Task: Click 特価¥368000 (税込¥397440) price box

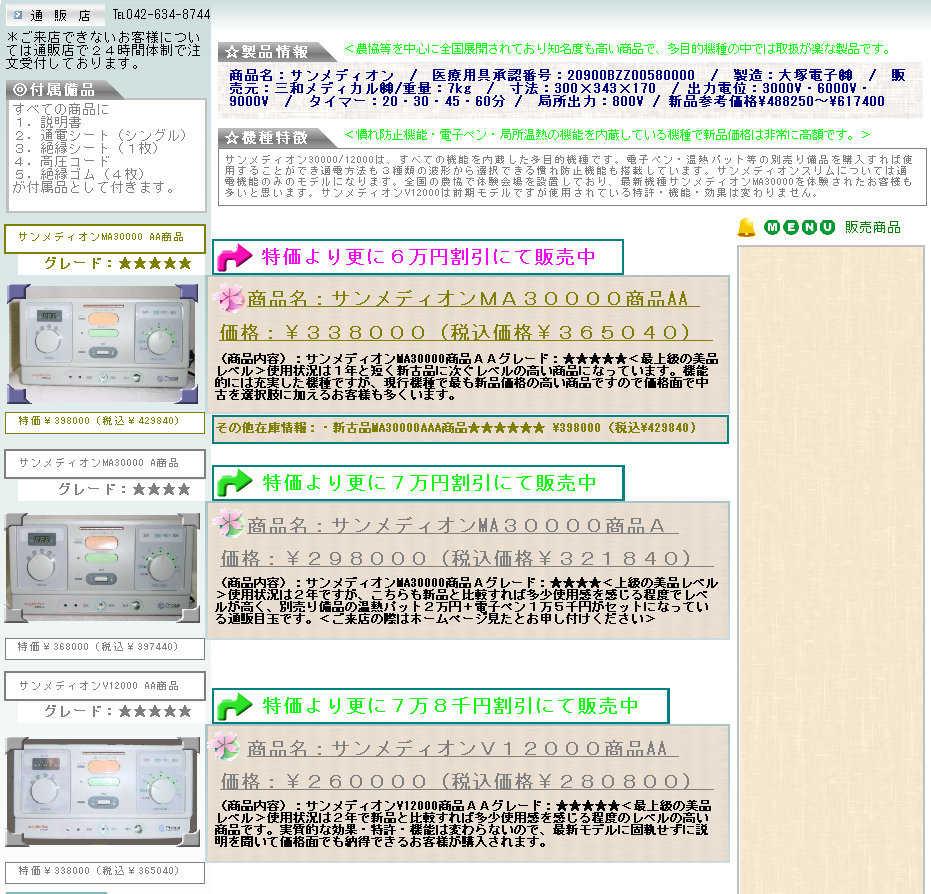Action: tap(104, 648)
